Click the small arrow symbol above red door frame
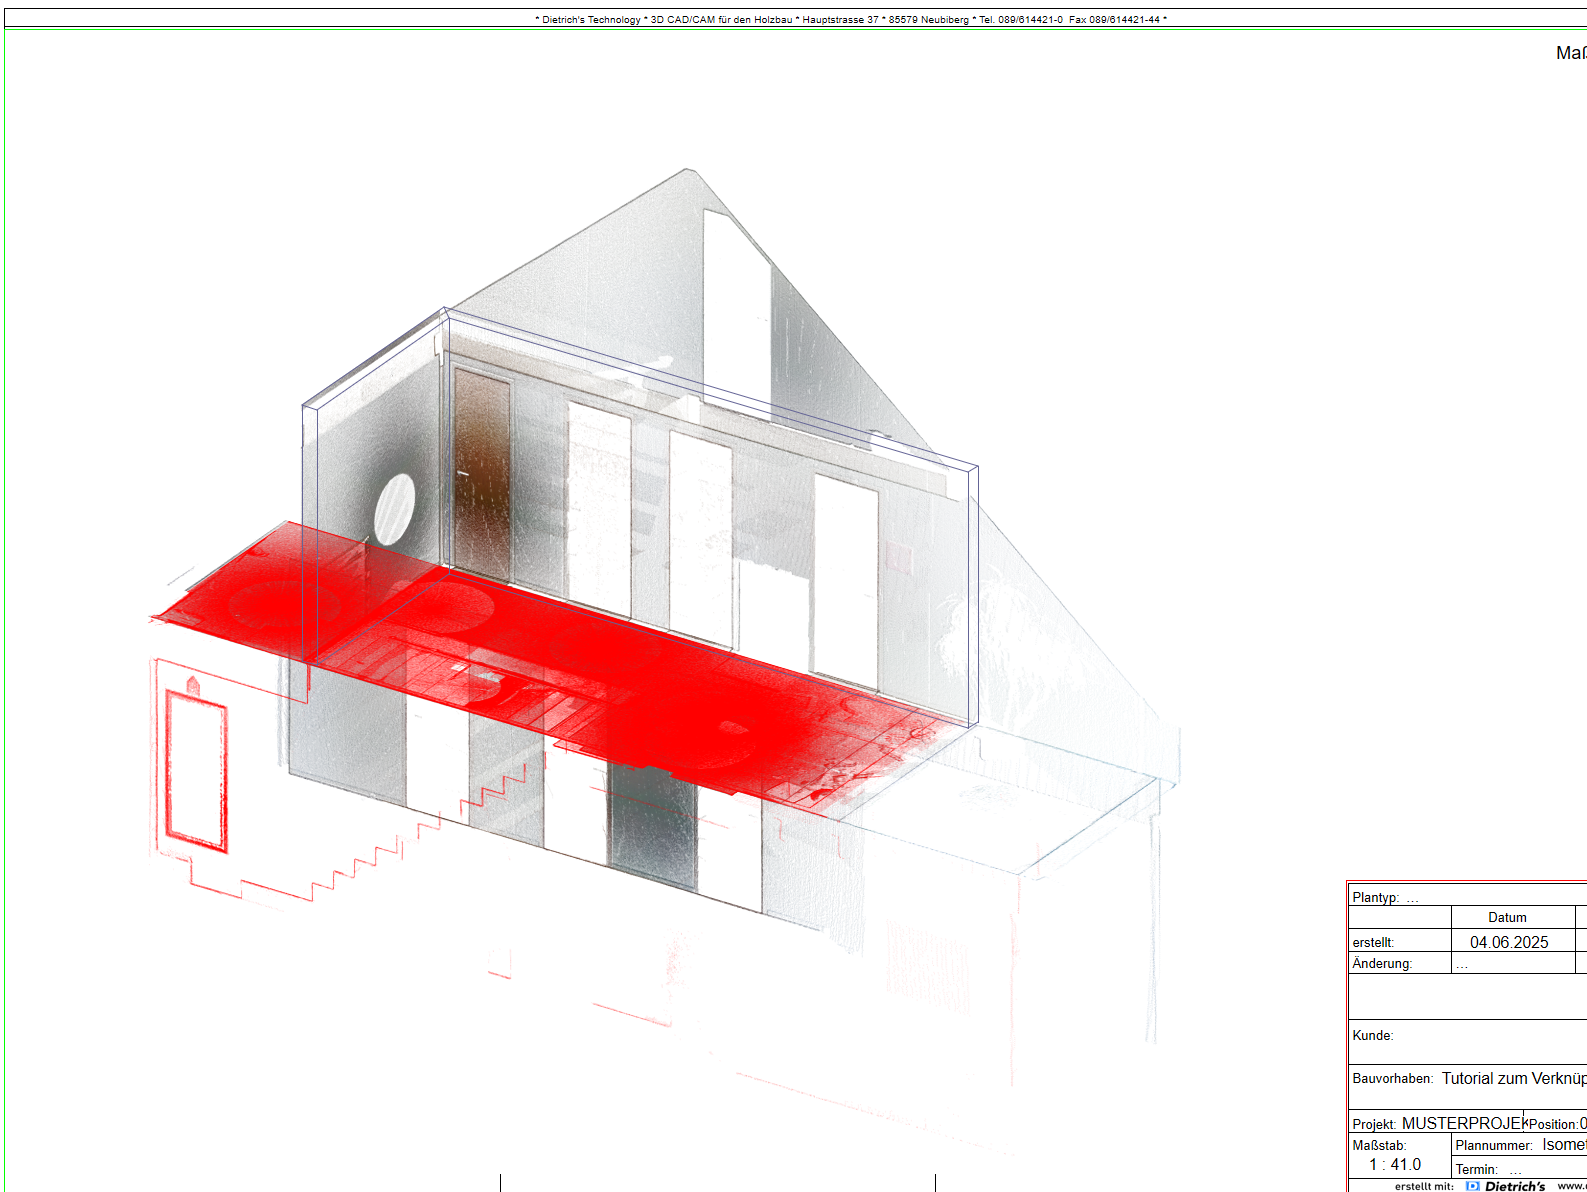 192,685
